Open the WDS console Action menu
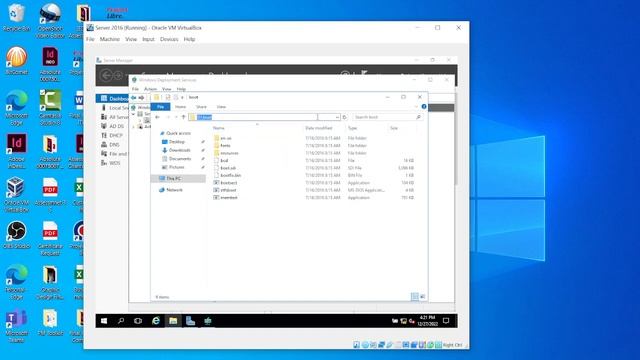640x360 pixels. coord(150,89)
